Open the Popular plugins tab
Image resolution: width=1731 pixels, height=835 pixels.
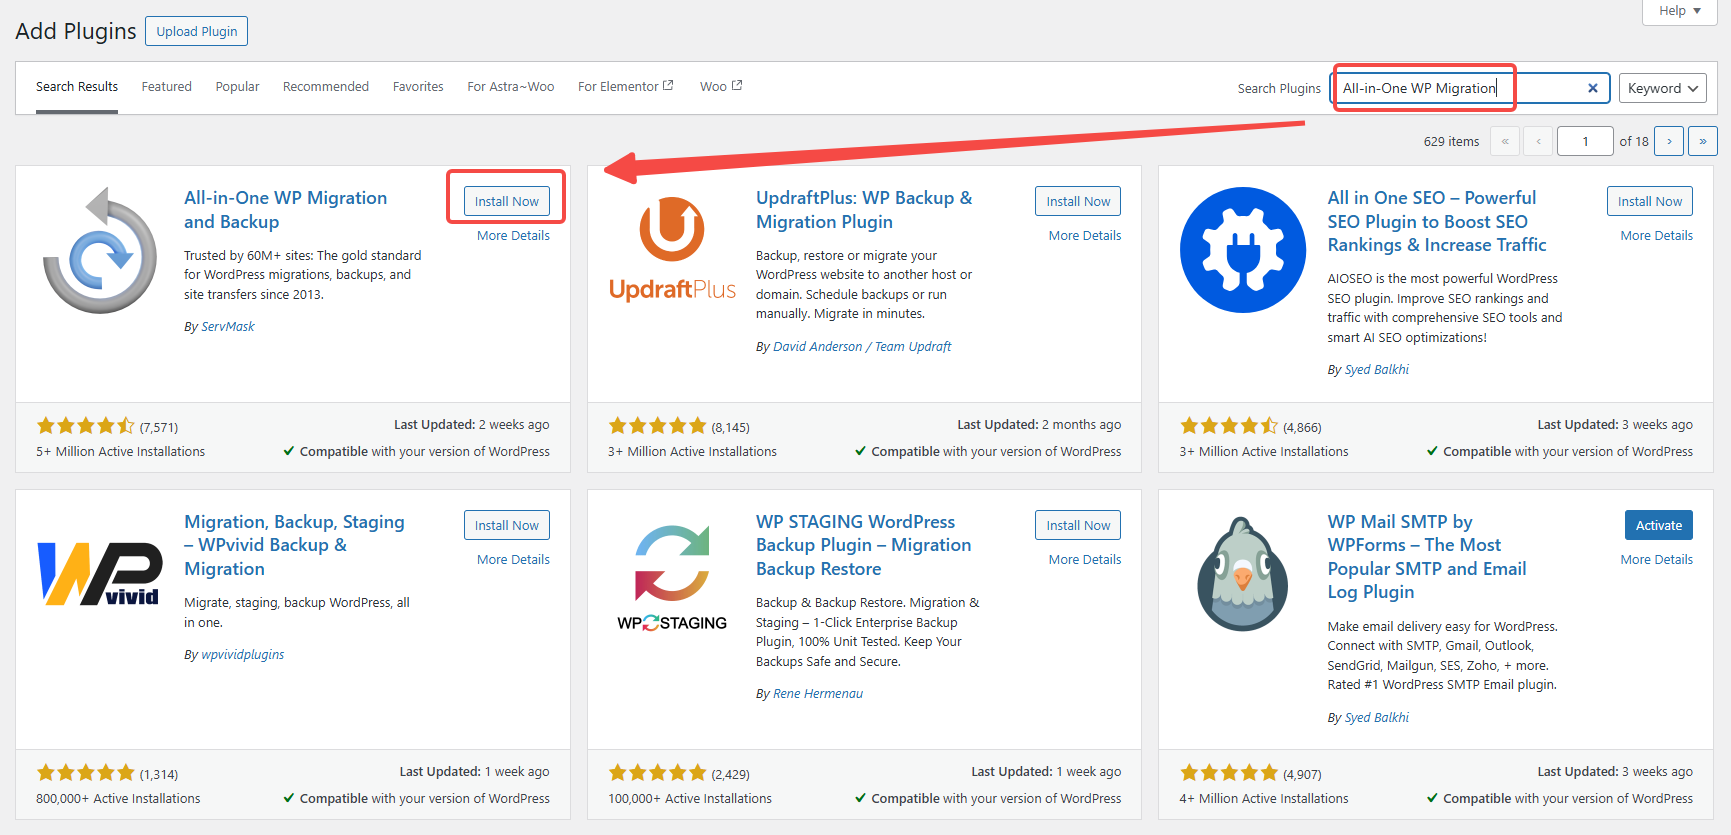pyautogui.click(x=237, y=87)
